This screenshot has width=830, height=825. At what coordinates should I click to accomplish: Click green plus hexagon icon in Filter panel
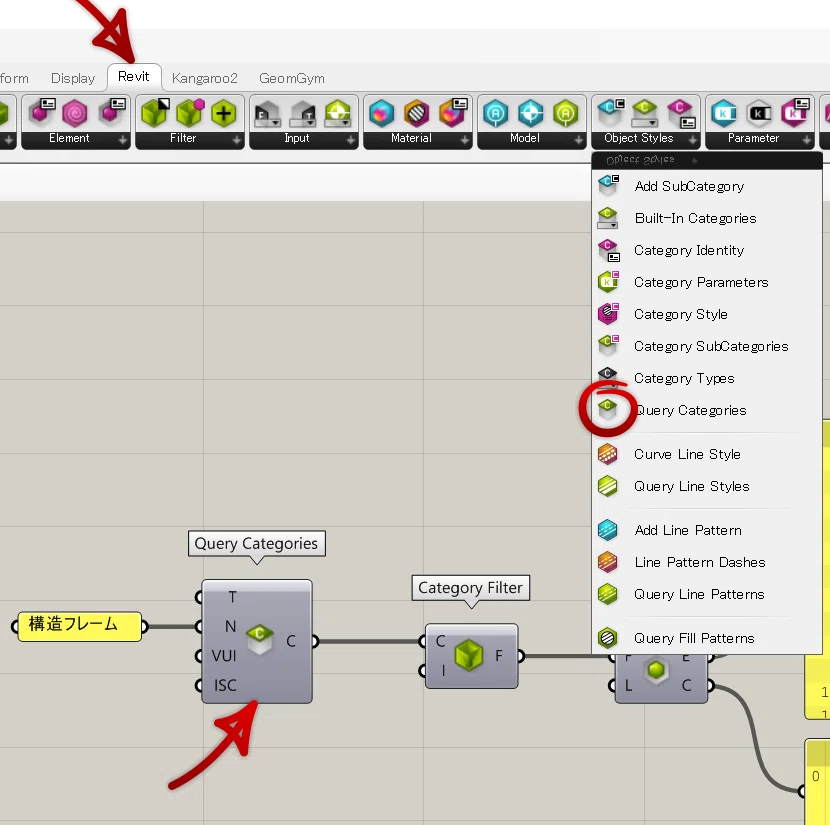[224, 113]
